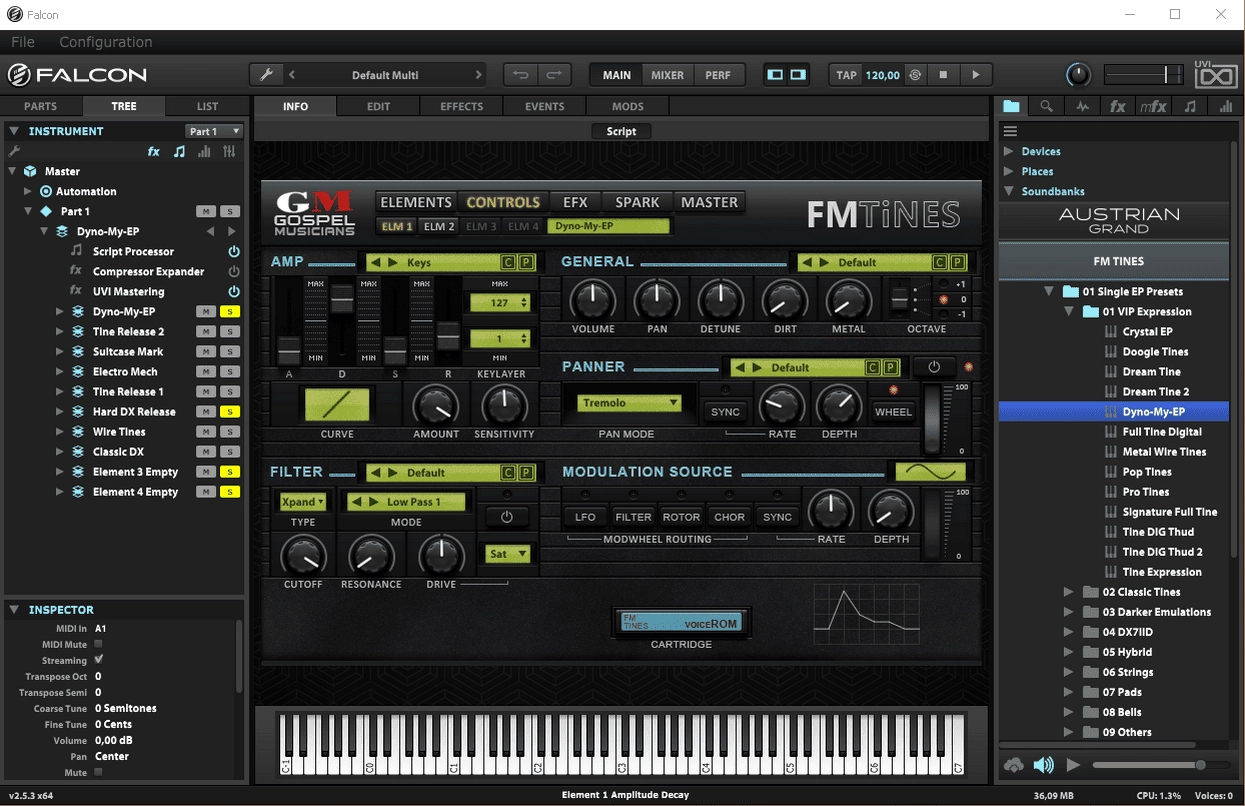Switch to the MODS tab
This screenshot has height=806, width=1245.
pyautogui.click(x=628, y=107)
